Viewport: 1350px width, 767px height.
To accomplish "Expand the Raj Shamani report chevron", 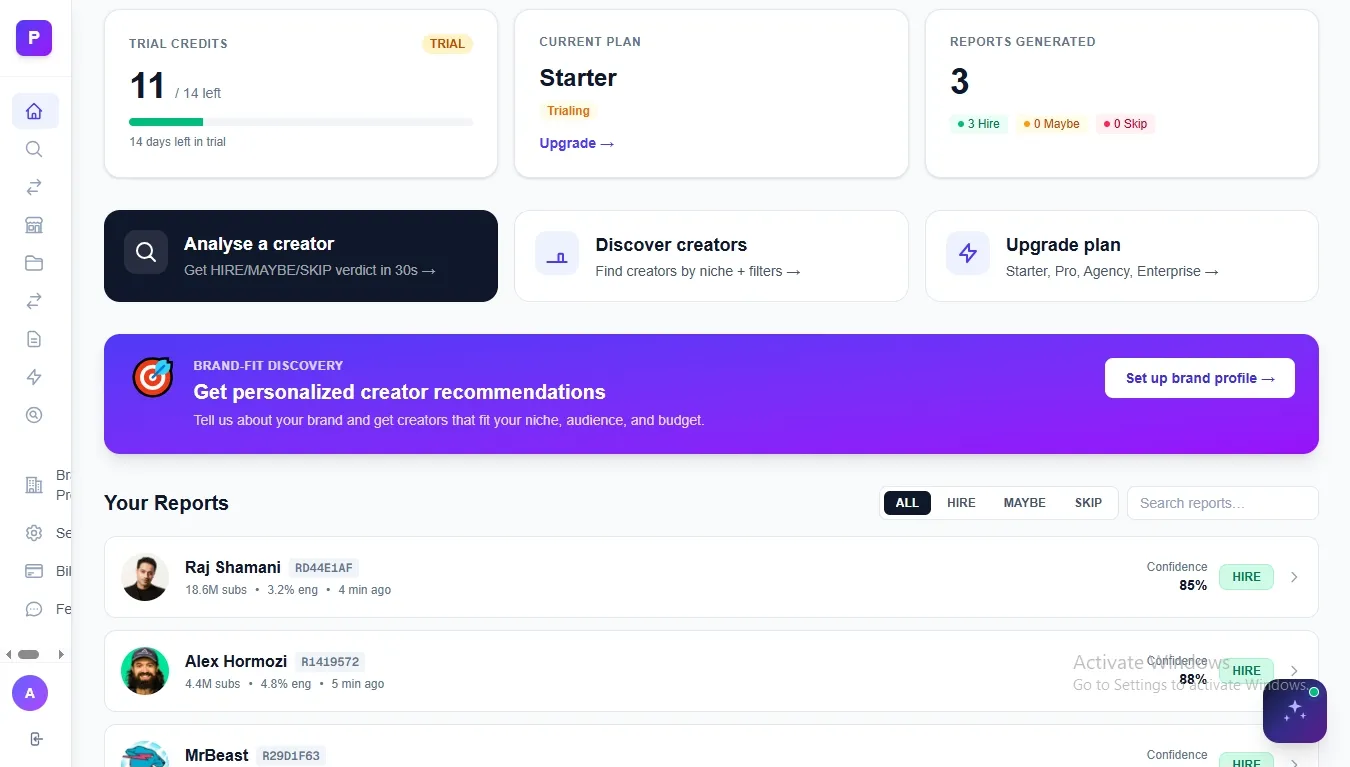I will [1294, 577].
